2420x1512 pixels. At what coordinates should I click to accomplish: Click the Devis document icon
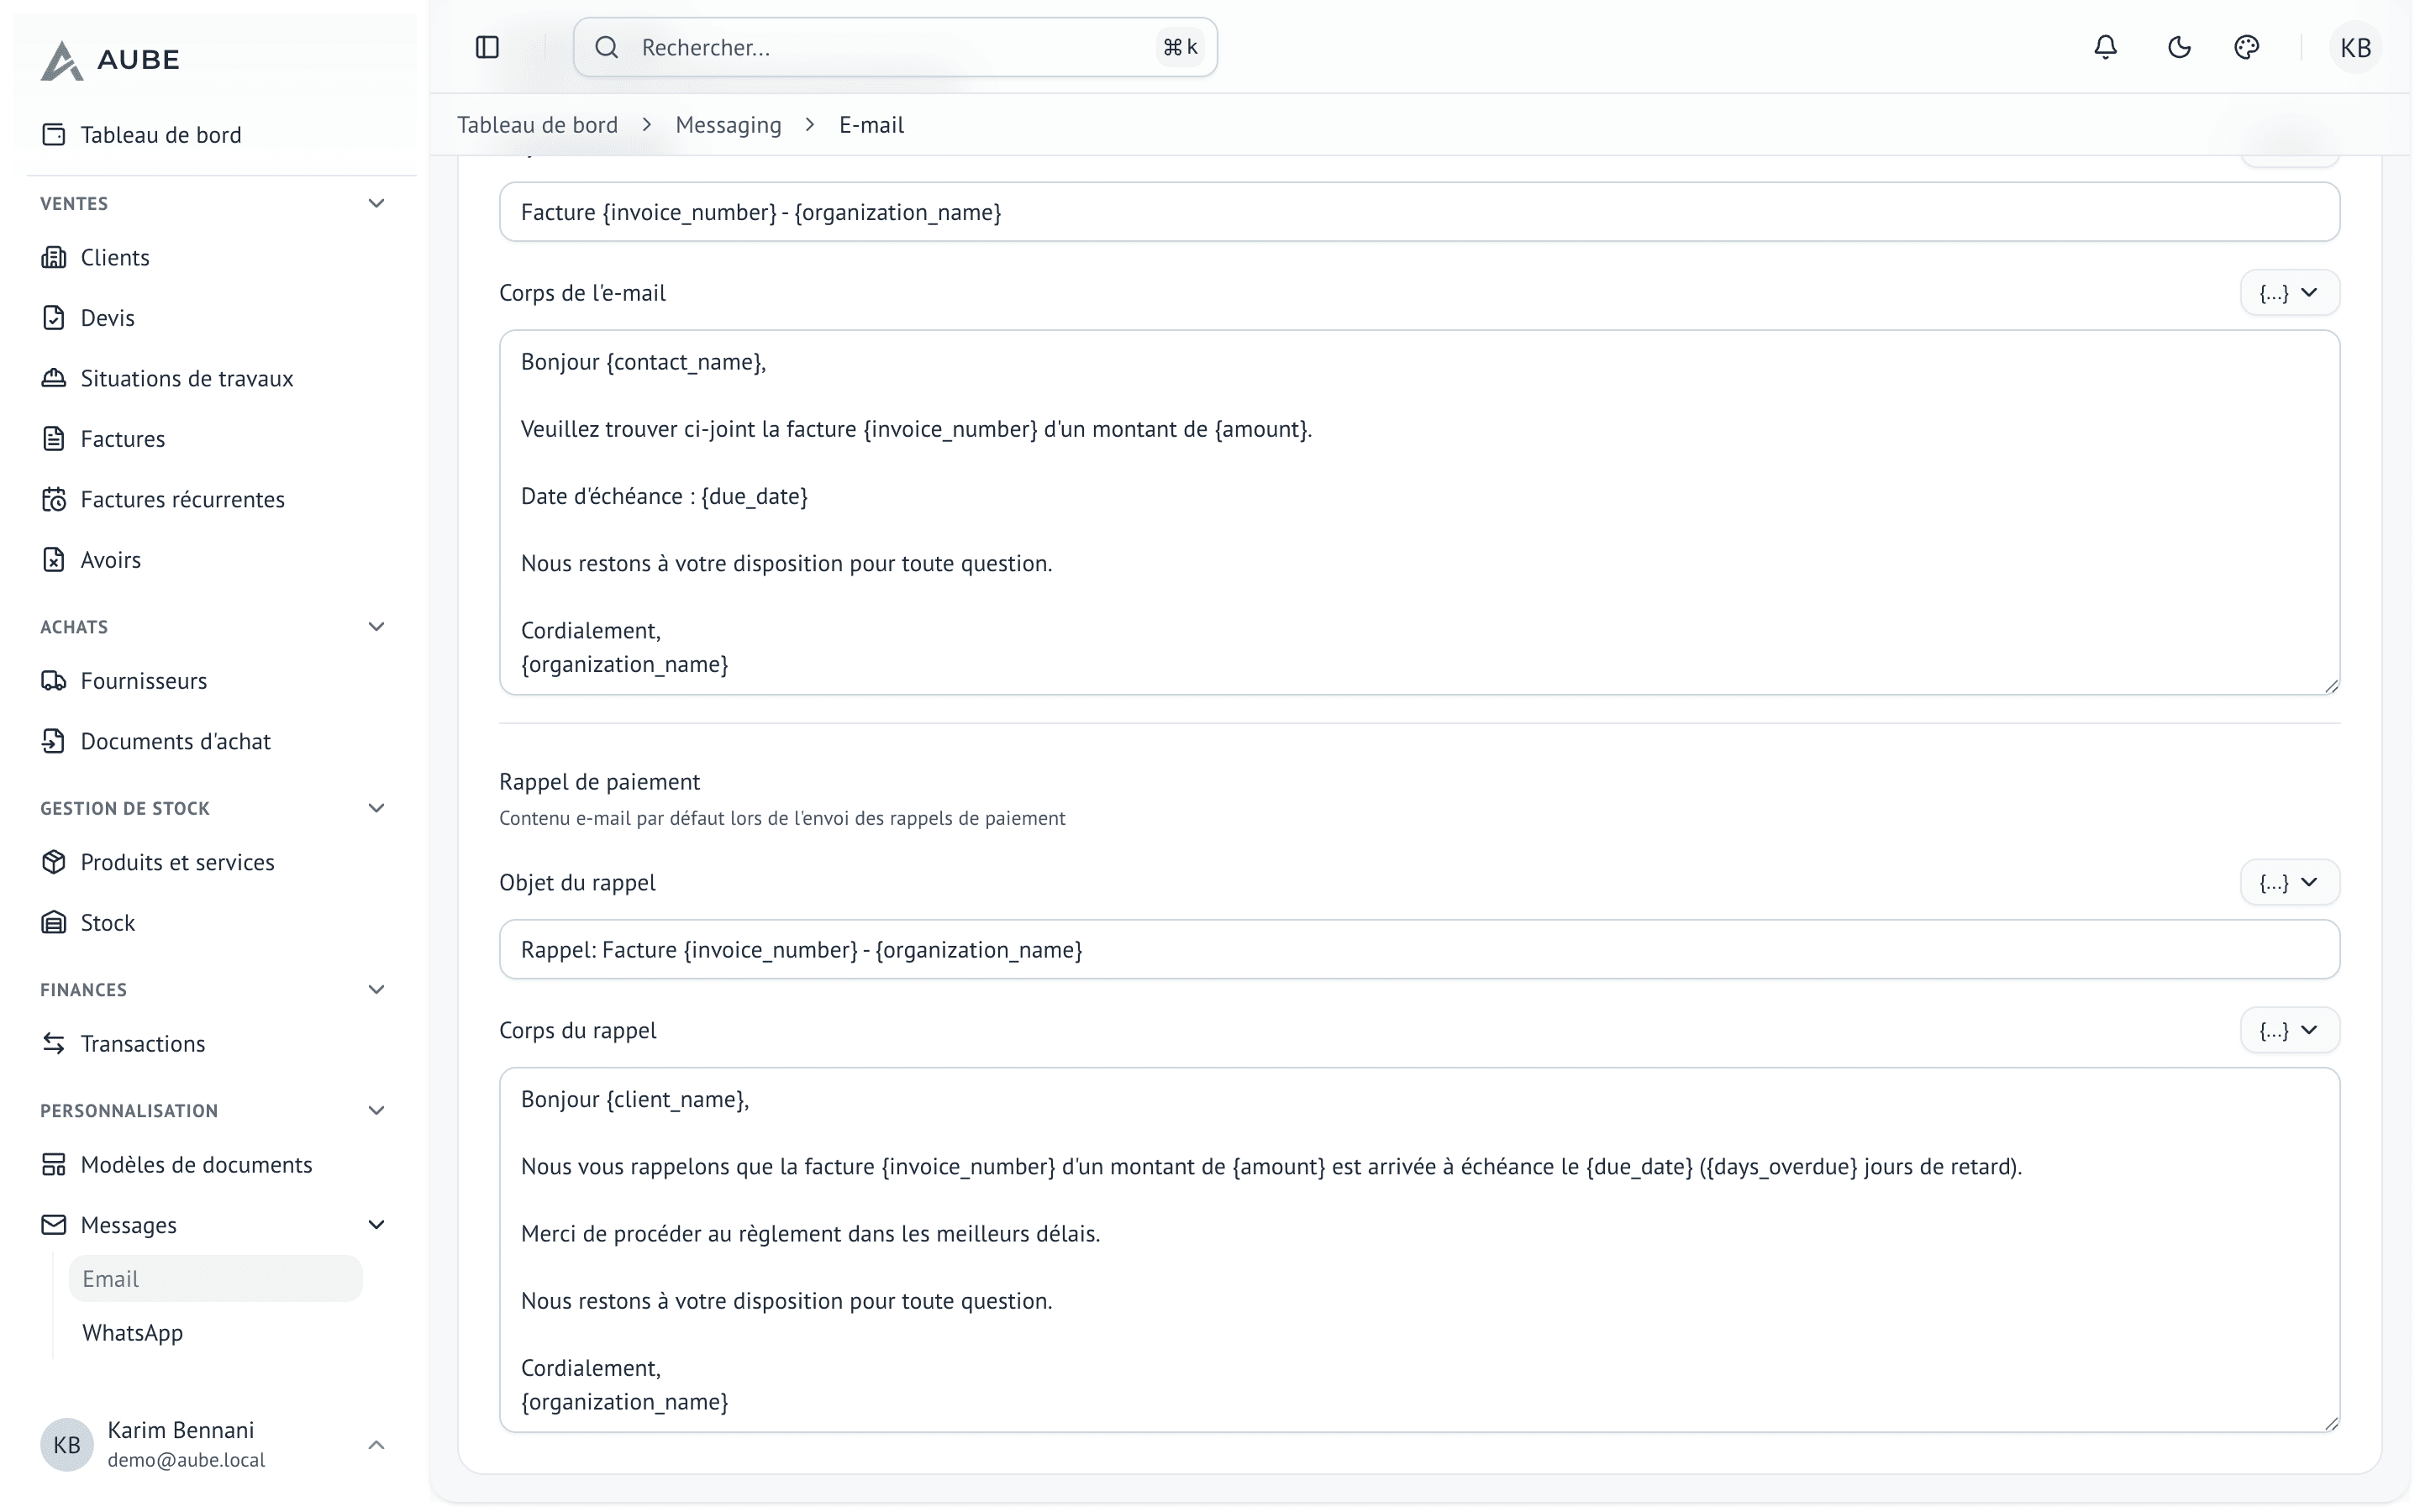coord(54,318)
